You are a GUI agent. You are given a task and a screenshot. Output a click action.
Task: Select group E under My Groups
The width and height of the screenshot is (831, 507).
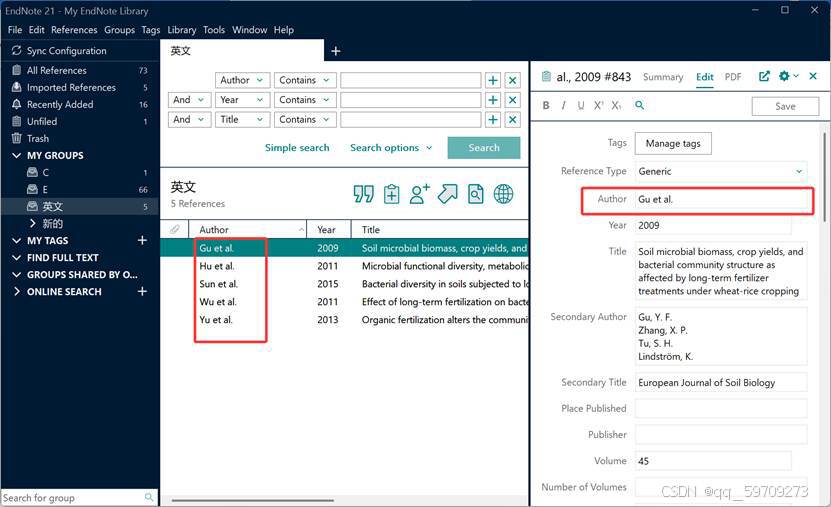(x=79, y=189)
